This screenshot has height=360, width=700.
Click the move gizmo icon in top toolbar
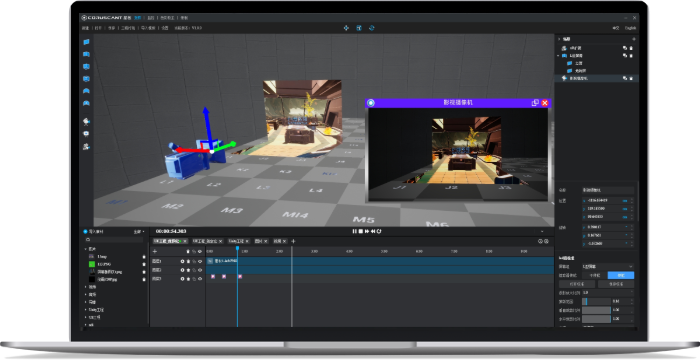point(346,28)
